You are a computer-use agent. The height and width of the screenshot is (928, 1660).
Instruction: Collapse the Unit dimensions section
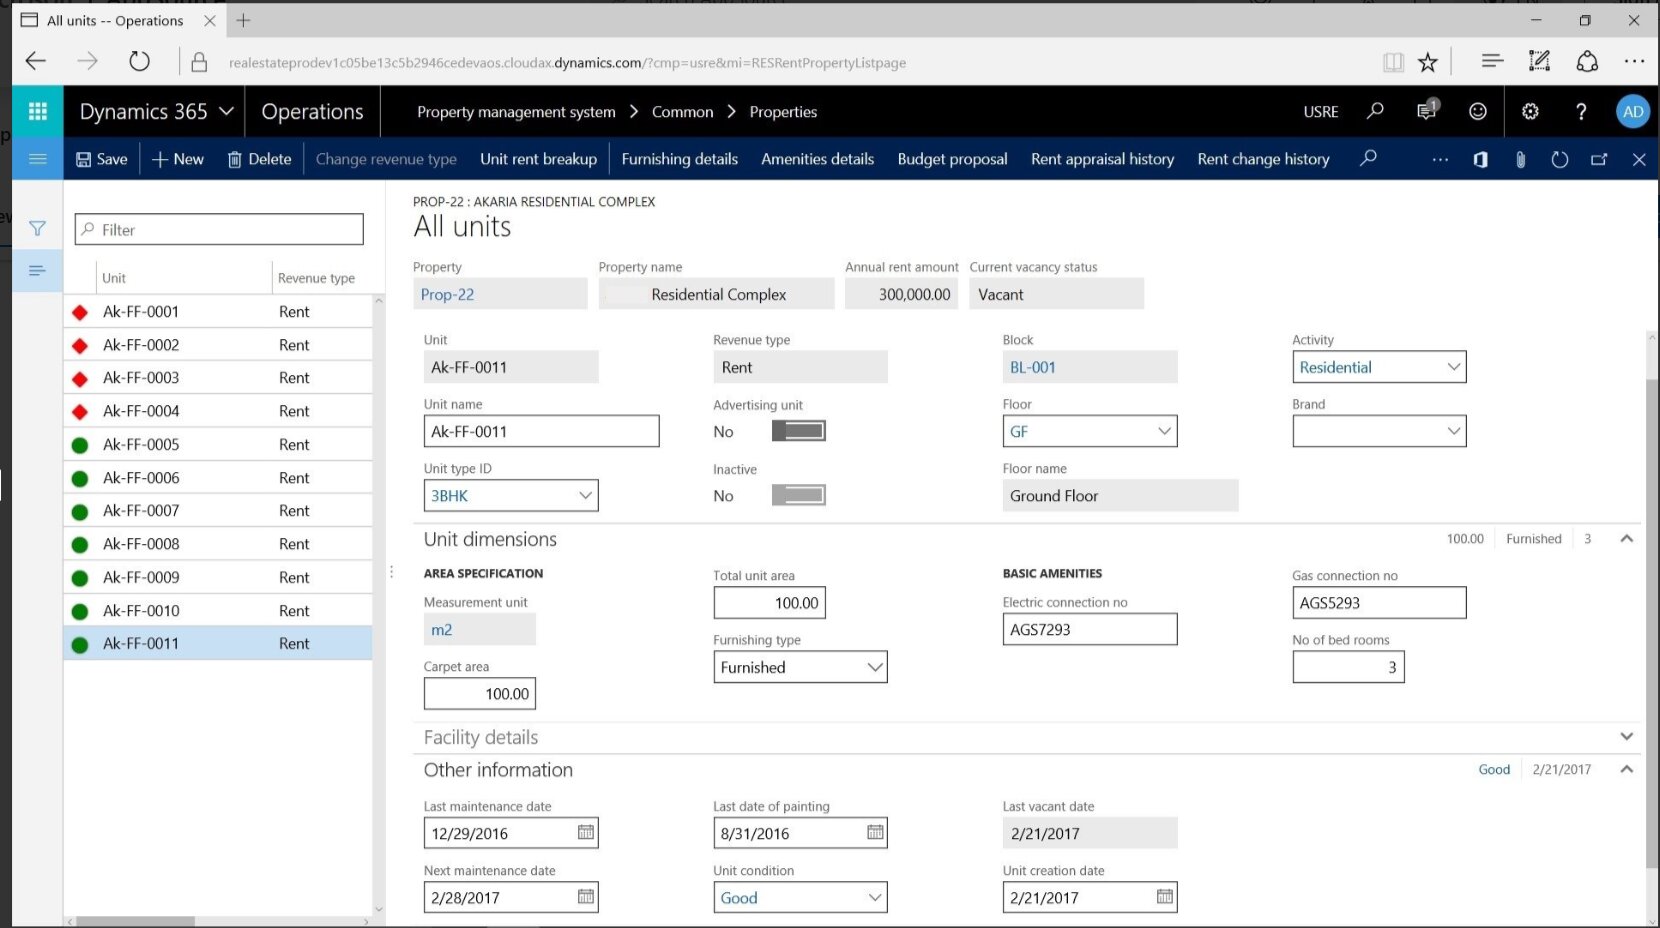point(1626,539)
